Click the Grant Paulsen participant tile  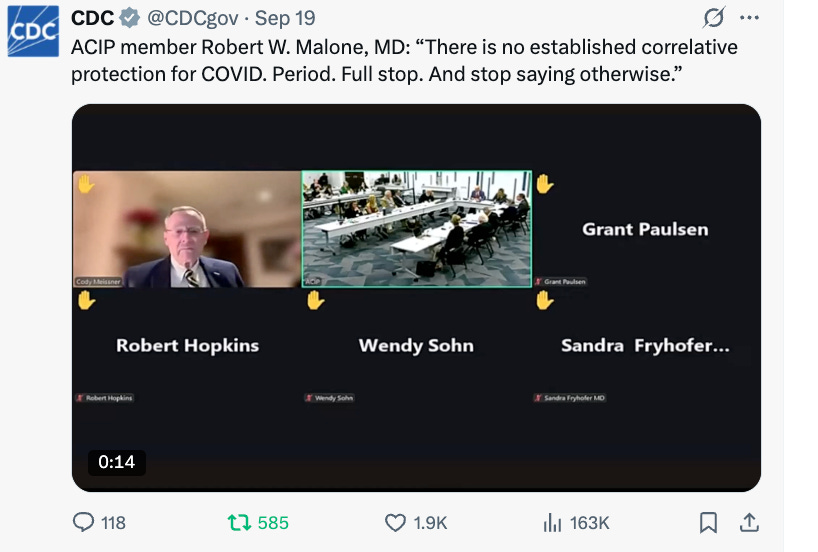coord(645,229)
